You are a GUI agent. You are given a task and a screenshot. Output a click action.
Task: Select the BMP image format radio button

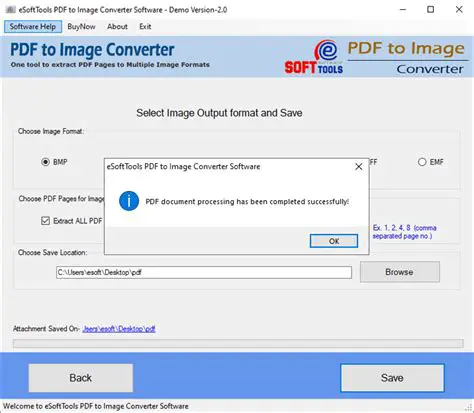(x=45, y=162)
